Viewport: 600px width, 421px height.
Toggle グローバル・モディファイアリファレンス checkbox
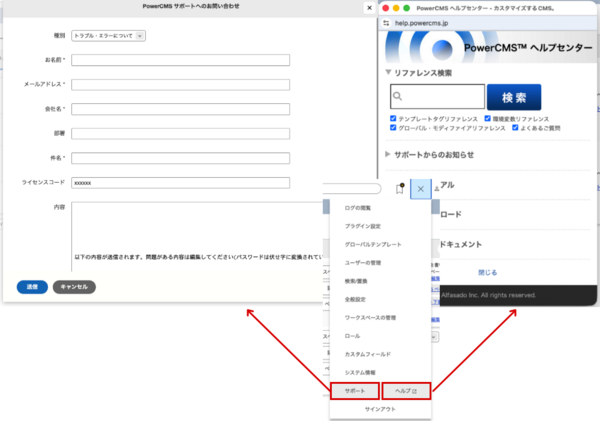point(393,127)
